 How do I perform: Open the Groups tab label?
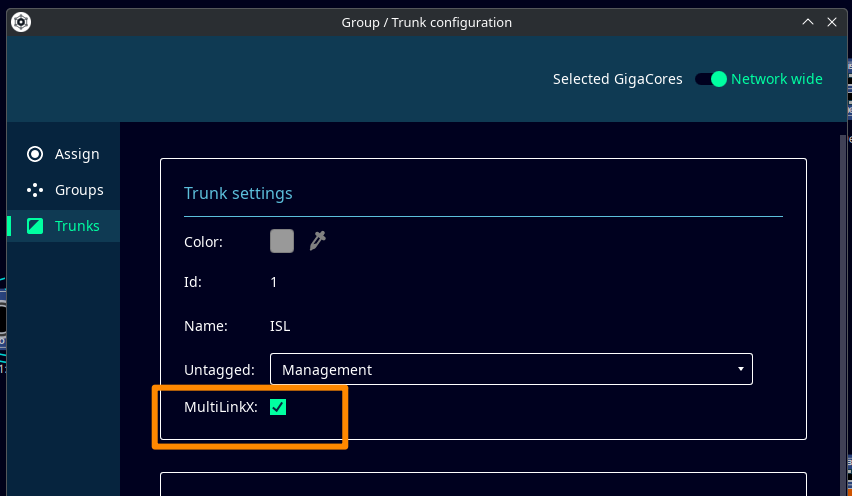pos(79,190)
